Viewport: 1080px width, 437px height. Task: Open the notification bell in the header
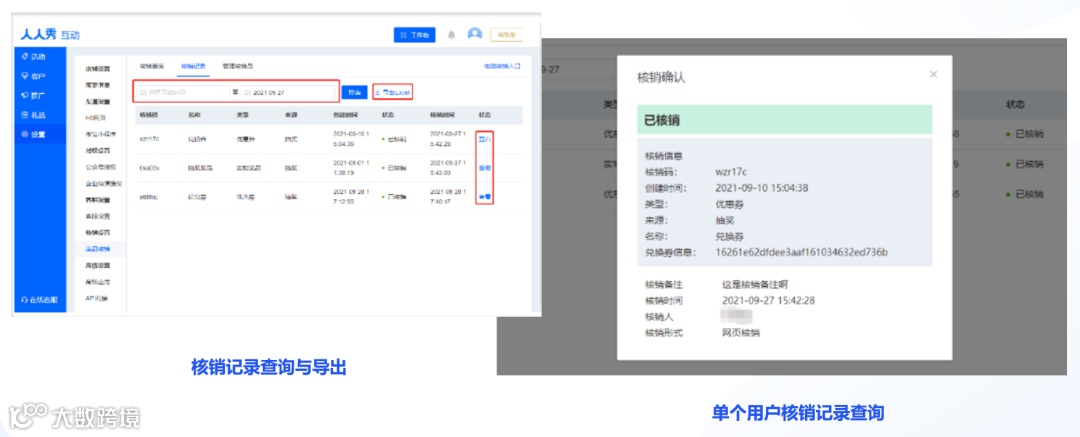pos(452,34)
